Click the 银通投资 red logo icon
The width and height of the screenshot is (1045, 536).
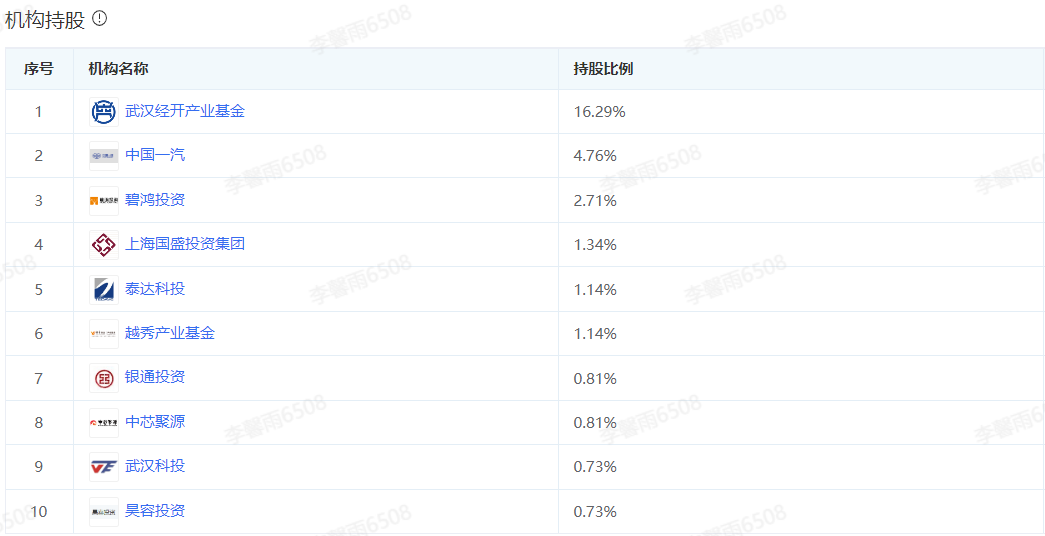pyautogui.click(x=104, y=378)
